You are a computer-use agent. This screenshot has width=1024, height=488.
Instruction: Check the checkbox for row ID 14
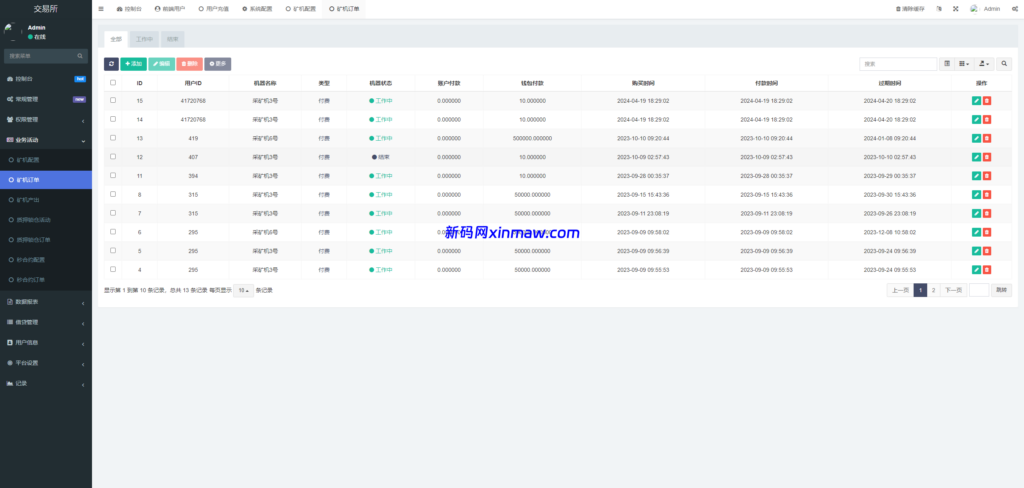tap(113, 119)
